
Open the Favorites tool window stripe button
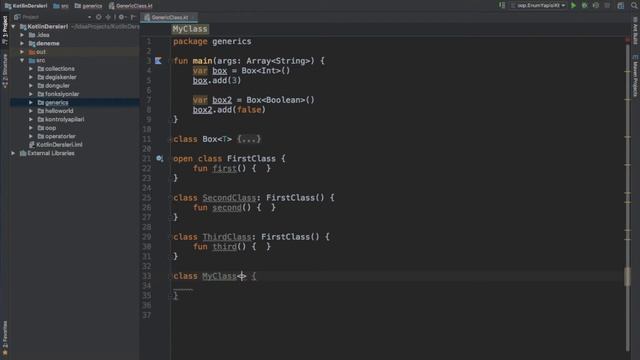[5, 338]
